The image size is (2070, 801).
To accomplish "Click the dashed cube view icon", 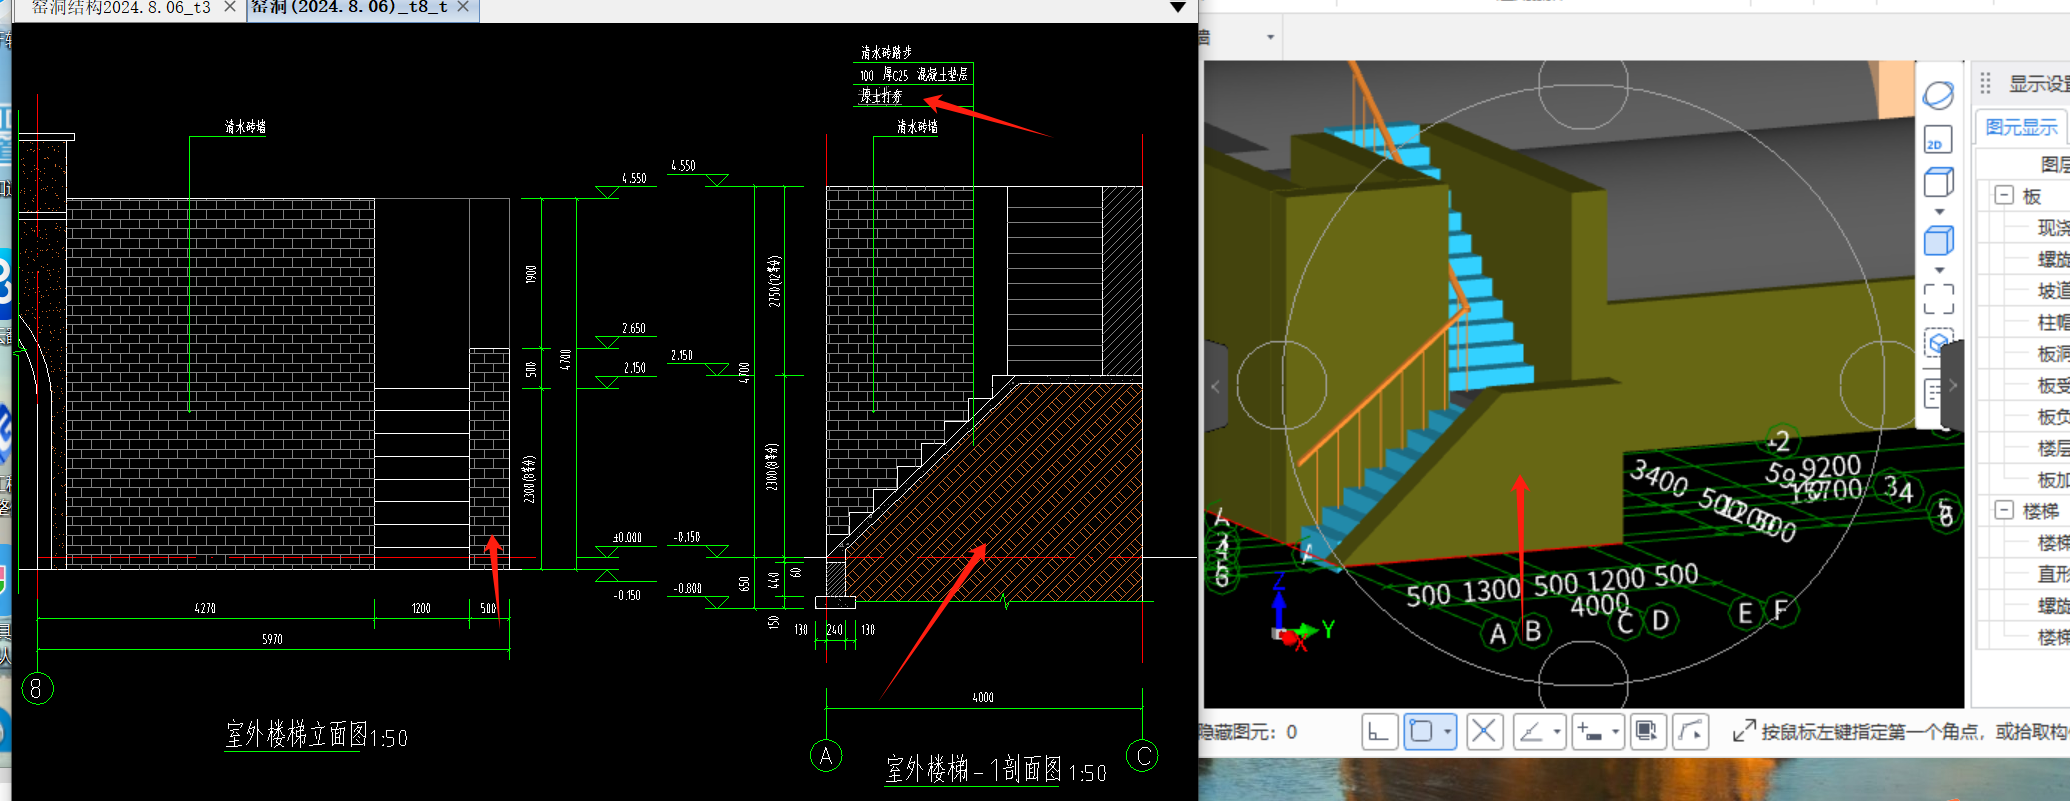I will tap(1937, 343).
